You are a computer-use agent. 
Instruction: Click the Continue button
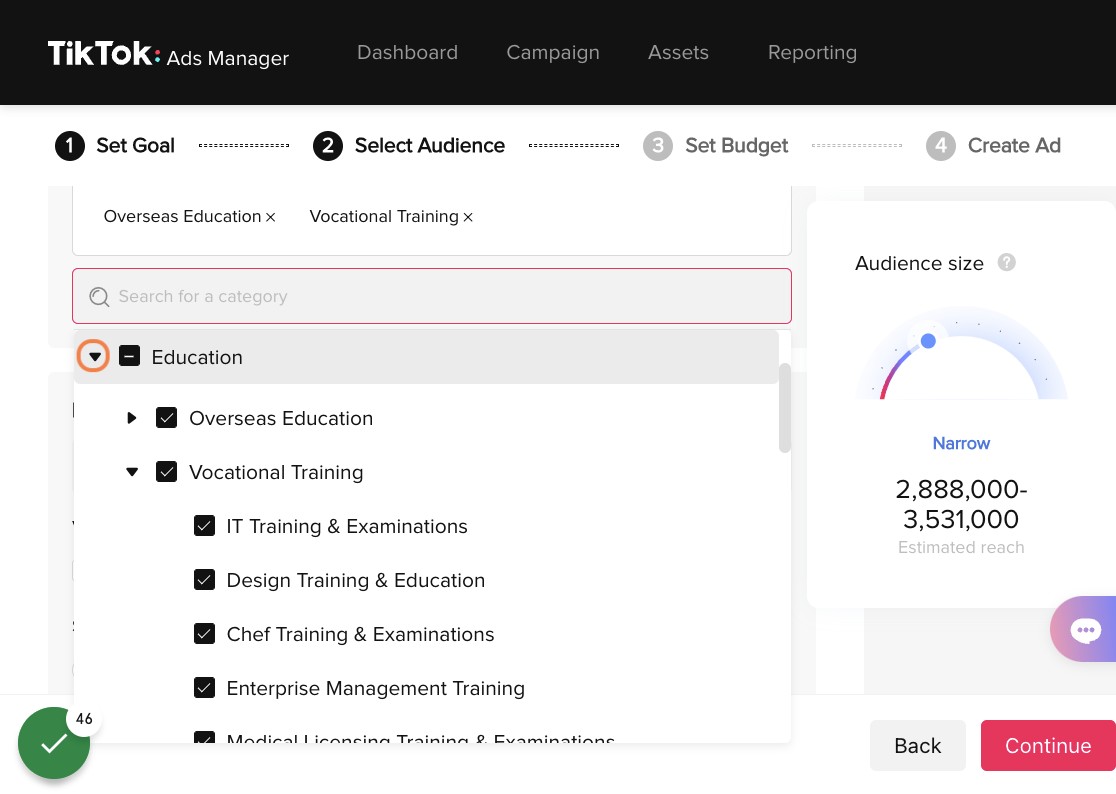pyautogui.click(x=1048, y=745)
